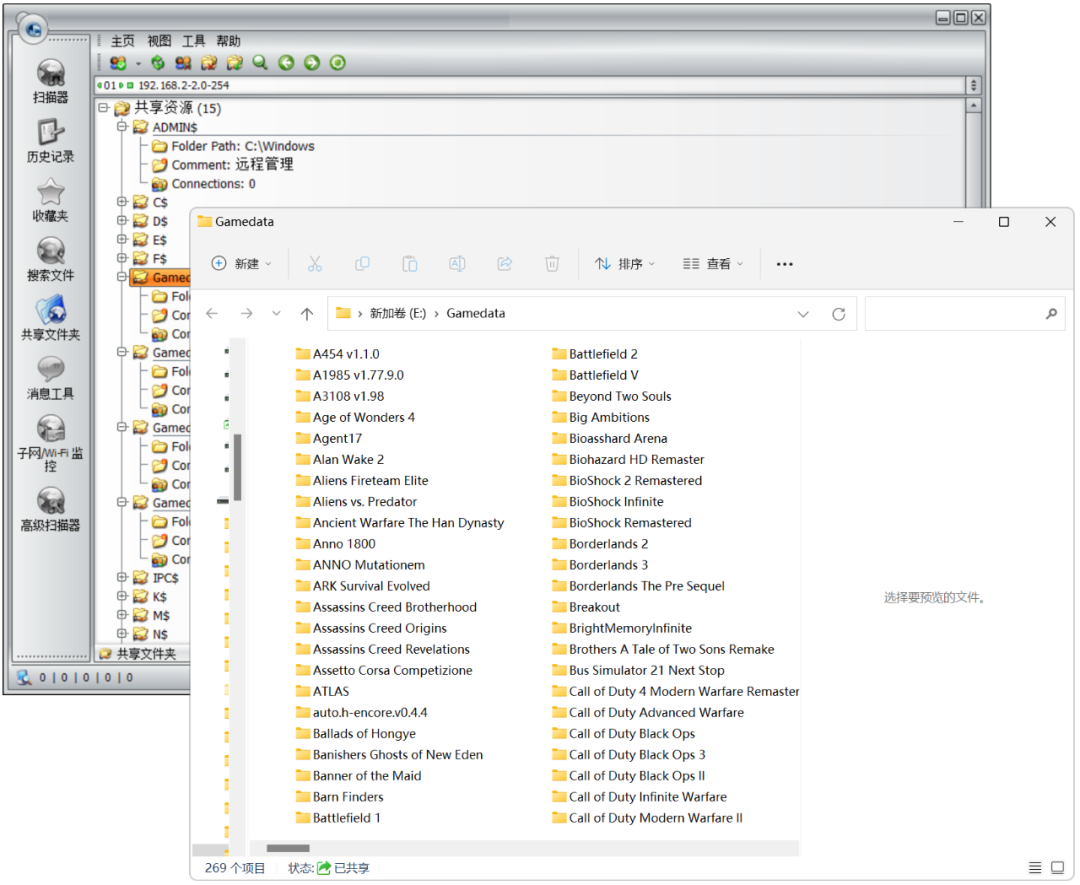
Task: Open the three-dot more options menu
Action: (785, 264)
